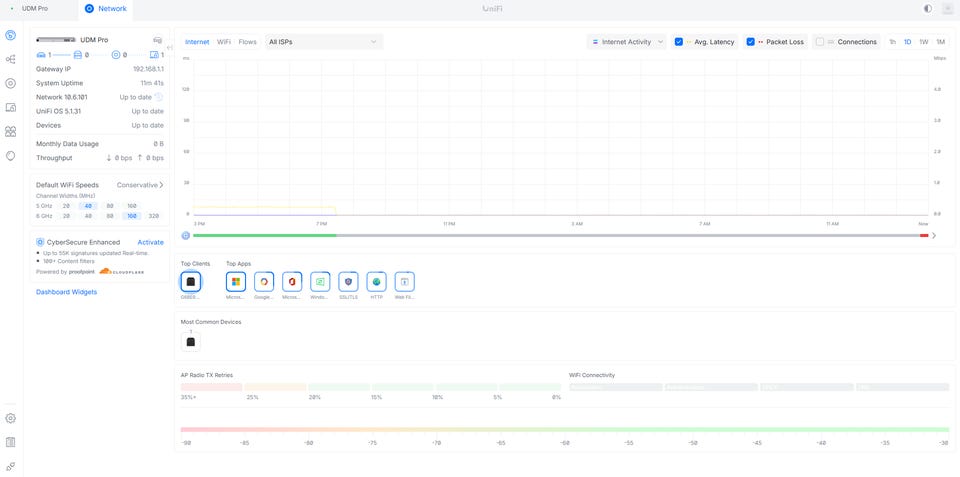Open the Security shield icon in the sidebar
This screenshot has width=960, height=477.
[10, 156]
